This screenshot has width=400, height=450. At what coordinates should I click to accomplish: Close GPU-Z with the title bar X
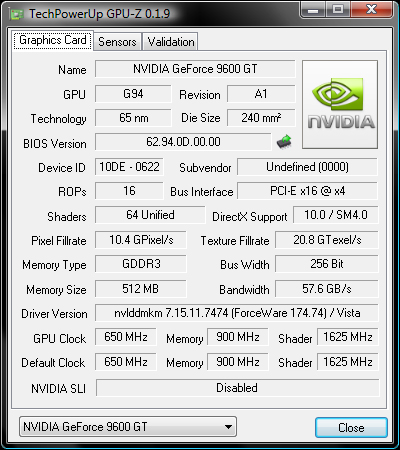click(371, 9)
